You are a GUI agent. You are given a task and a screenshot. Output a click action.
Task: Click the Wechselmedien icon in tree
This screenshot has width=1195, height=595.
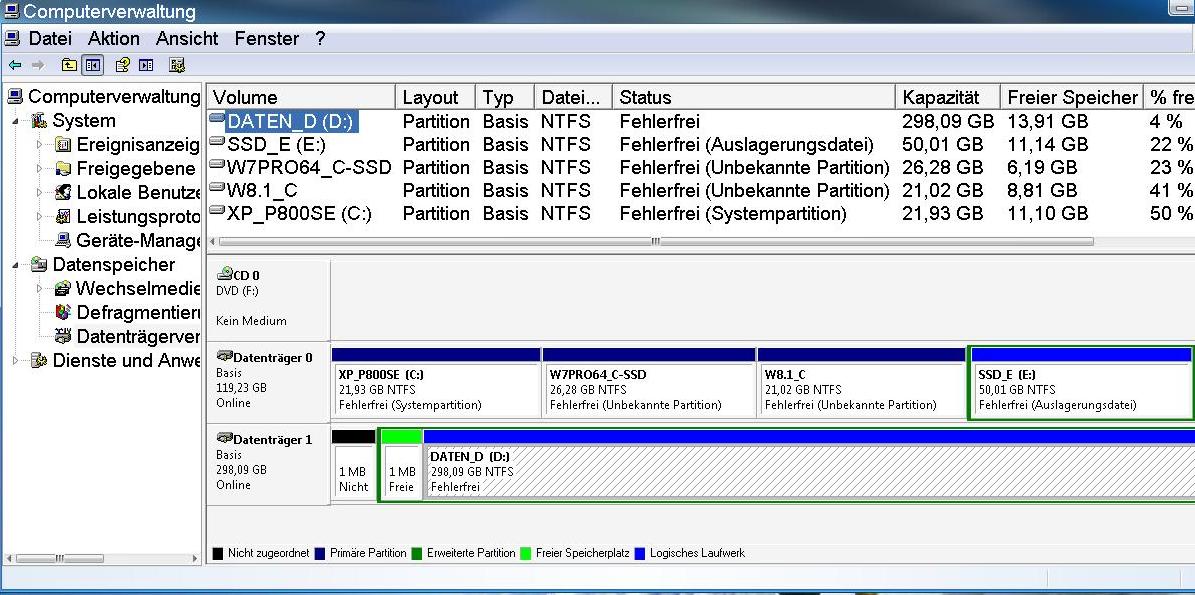63,289
